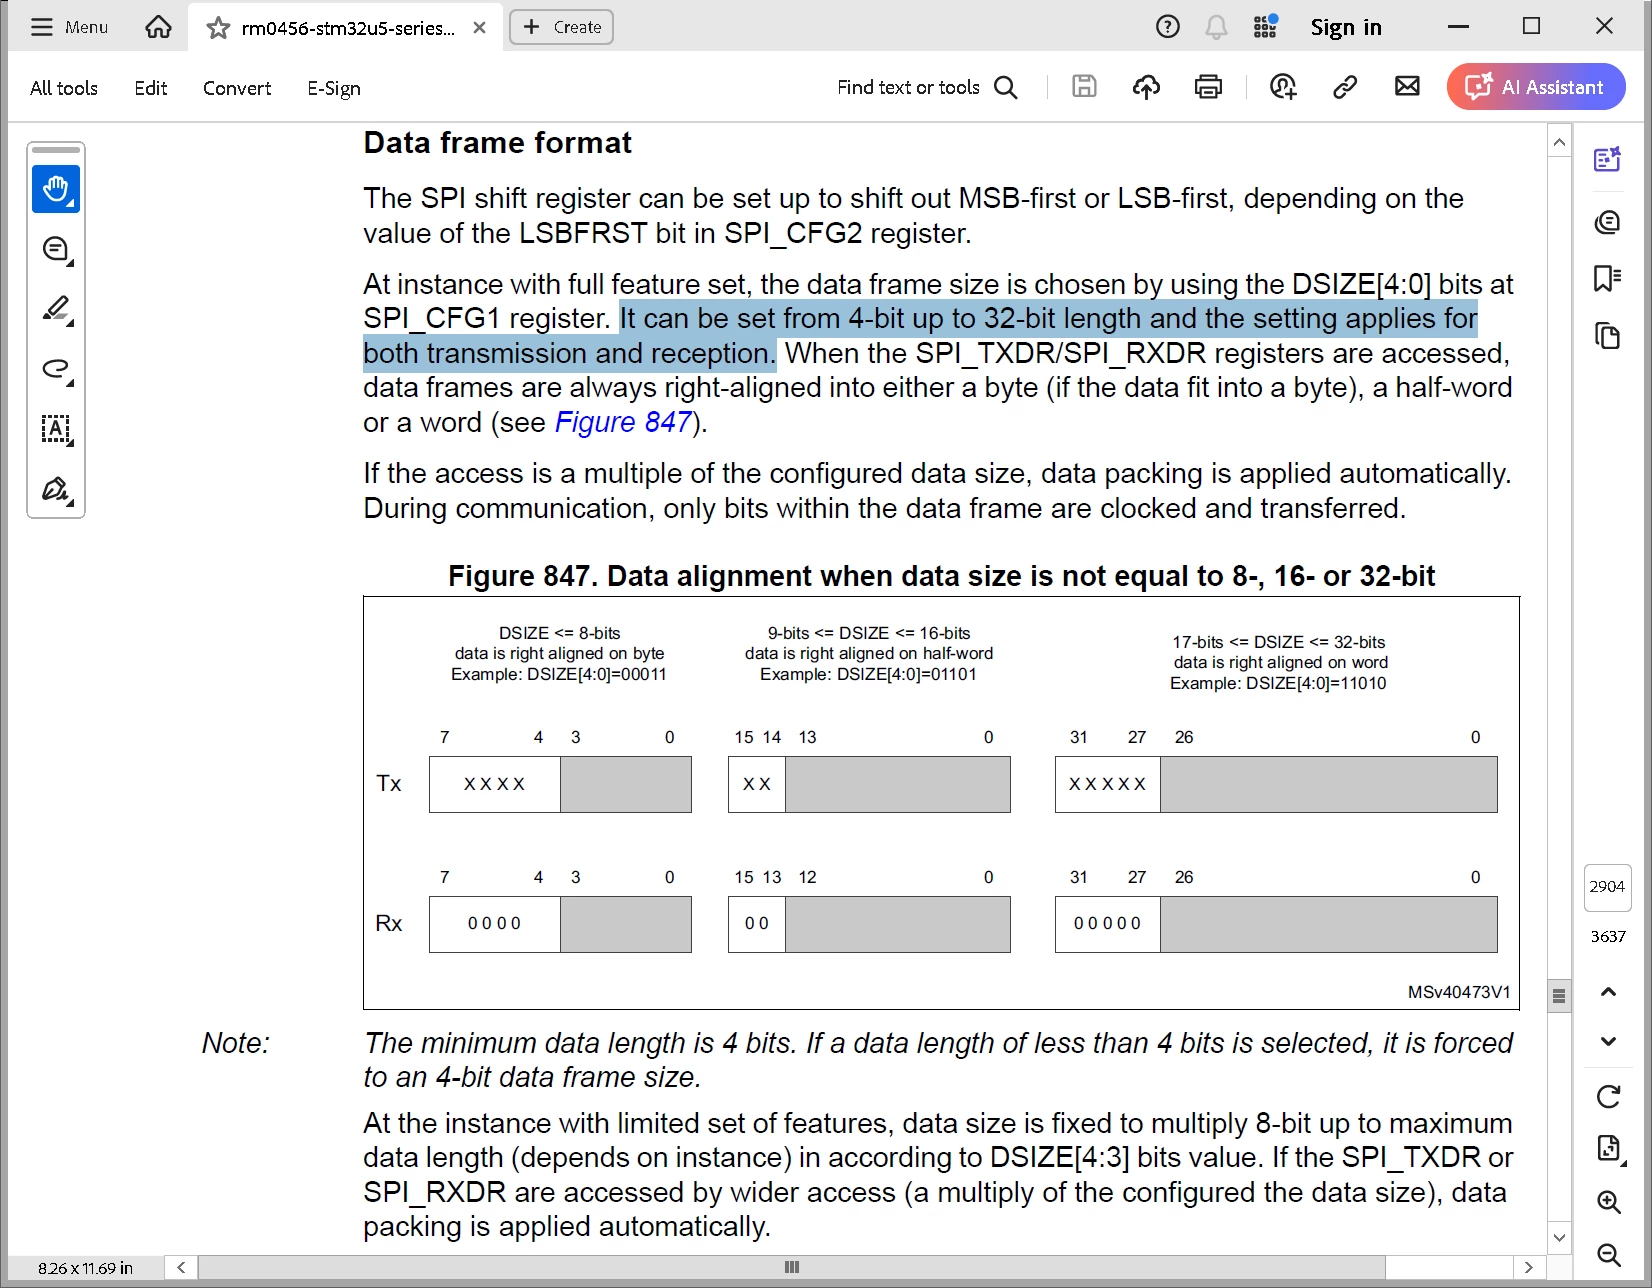Screen dimensions: 1652x1288
Task: Zoom out with the magnifier minus
Action: pyautogui.click(x=1608, y=1254)
